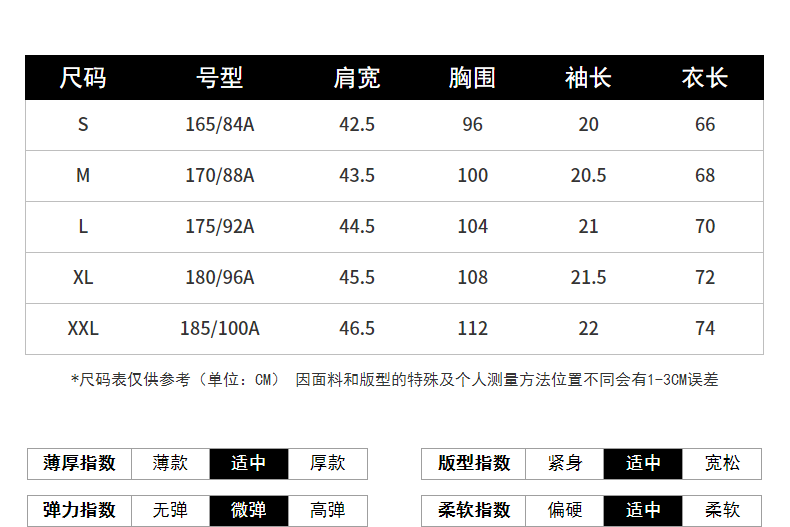This screenshot has width=790, height=527.
Task: Select the 偏硬 softness option
Action: (565, 510)
